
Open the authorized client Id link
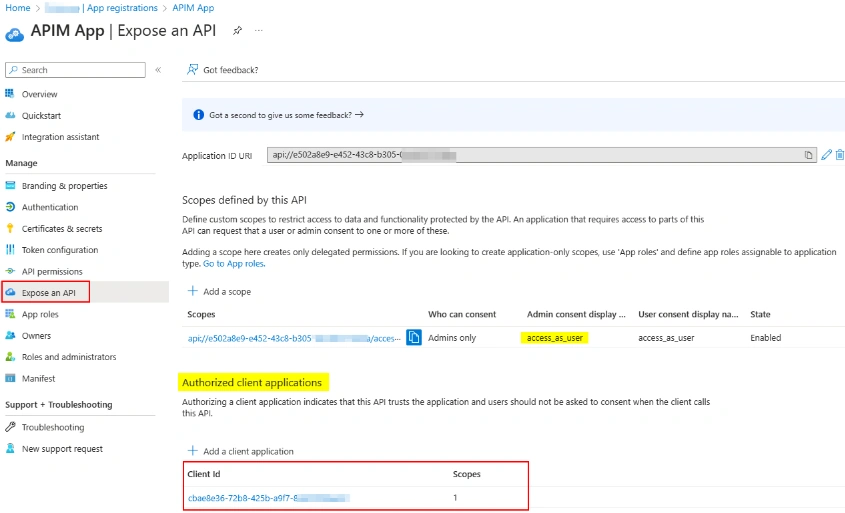pos(268,498)
